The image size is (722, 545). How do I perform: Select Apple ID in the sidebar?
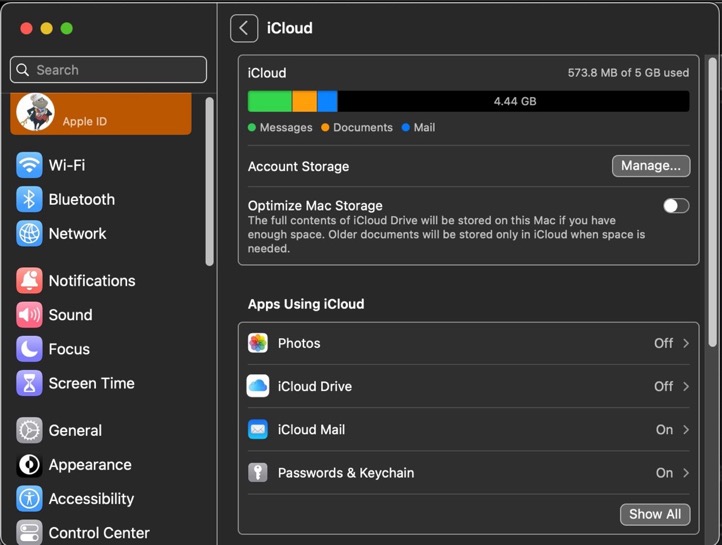click(101, 114)
